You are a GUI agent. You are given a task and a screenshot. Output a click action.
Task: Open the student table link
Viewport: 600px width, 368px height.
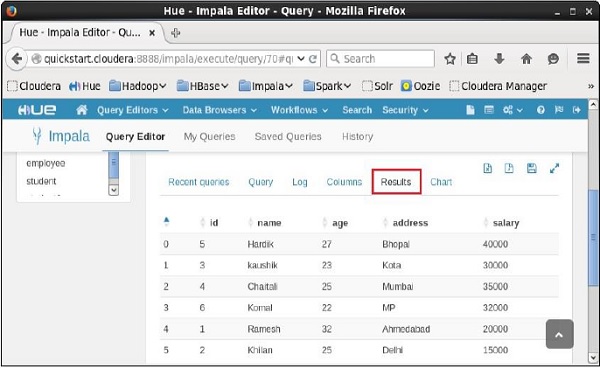tap(41, 181)
